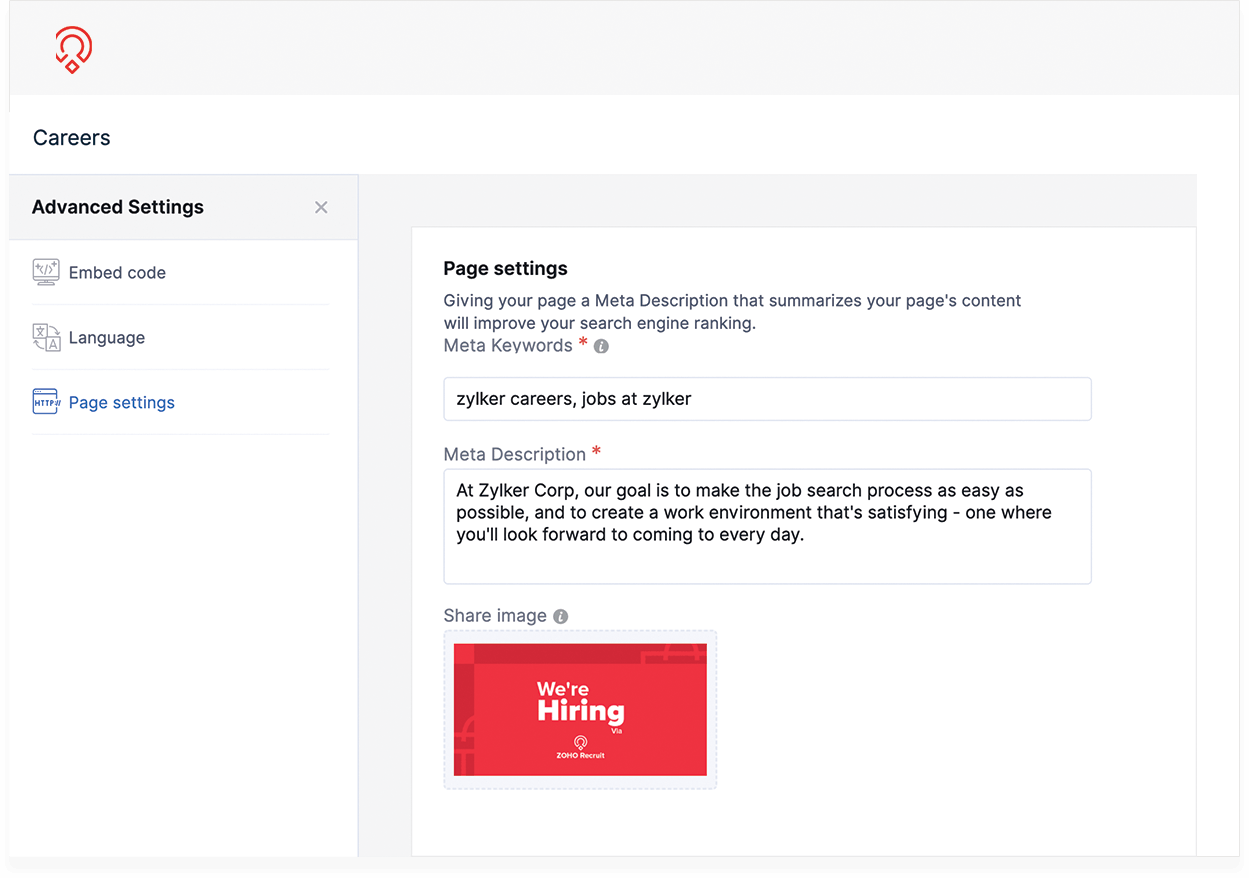Click the Careers page title

[x=72, y=138]
